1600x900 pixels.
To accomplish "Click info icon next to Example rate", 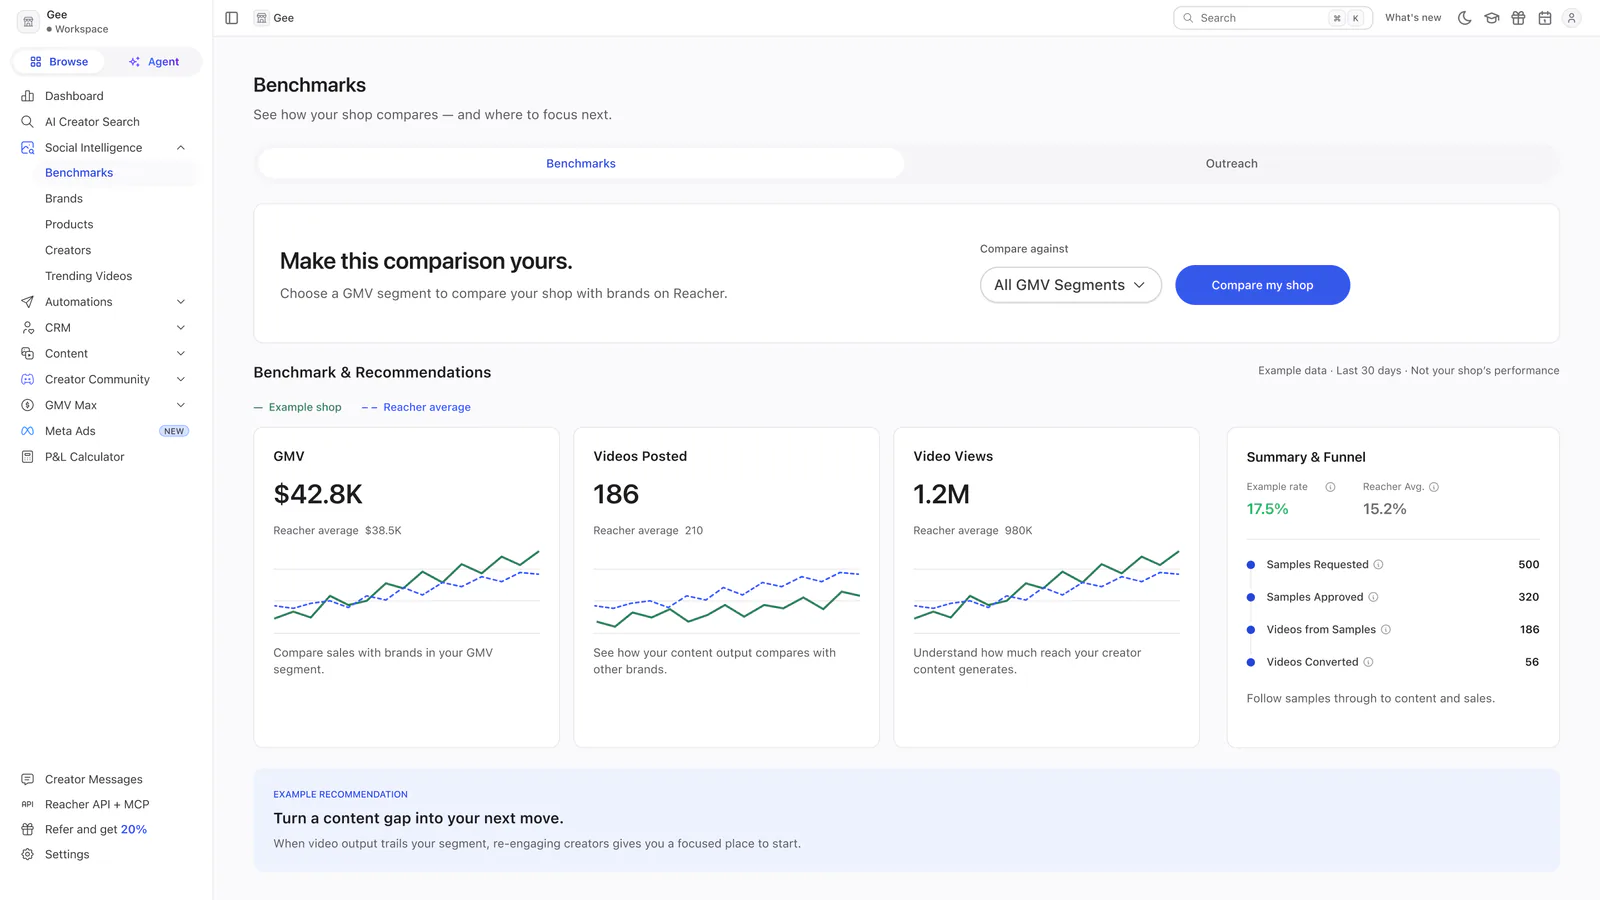I will pyautogui.click(x=1330, y=487).
